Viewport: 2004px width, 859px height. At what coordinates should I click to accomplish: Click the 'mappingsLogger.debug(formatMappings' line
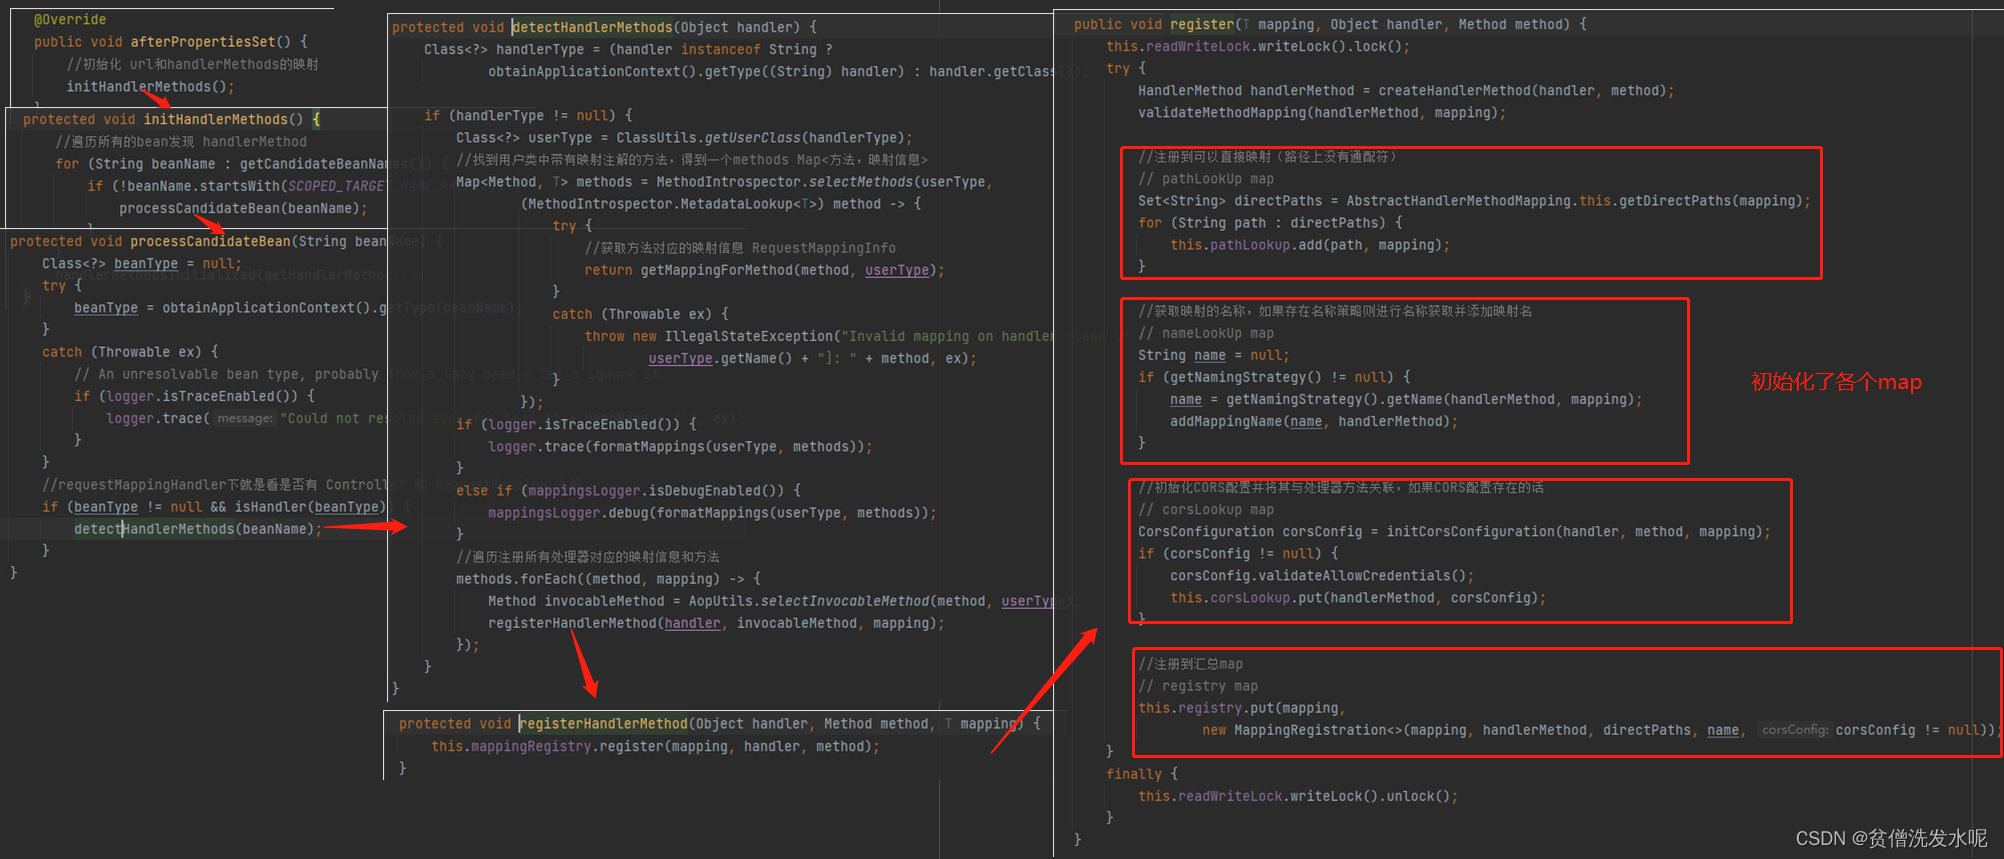(712, 513)
